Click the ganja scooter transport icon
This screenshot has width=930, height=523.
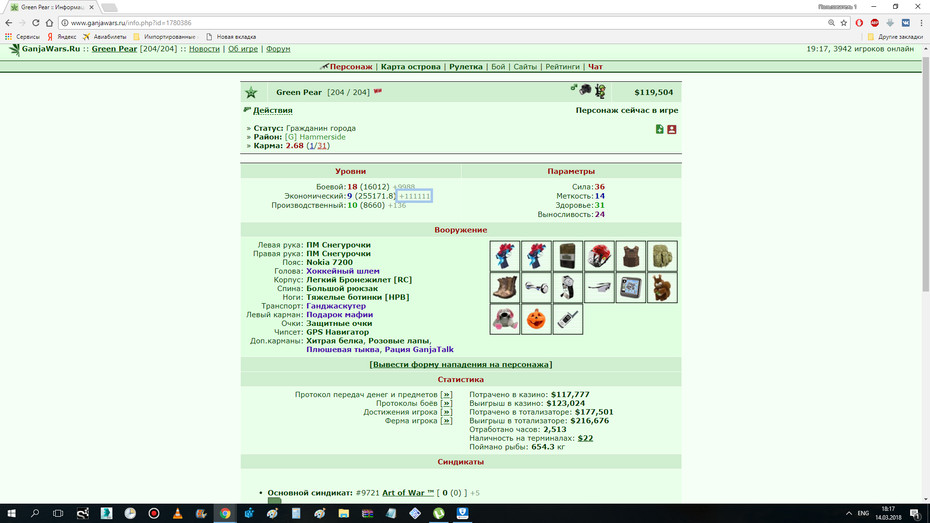click(536, 288)
